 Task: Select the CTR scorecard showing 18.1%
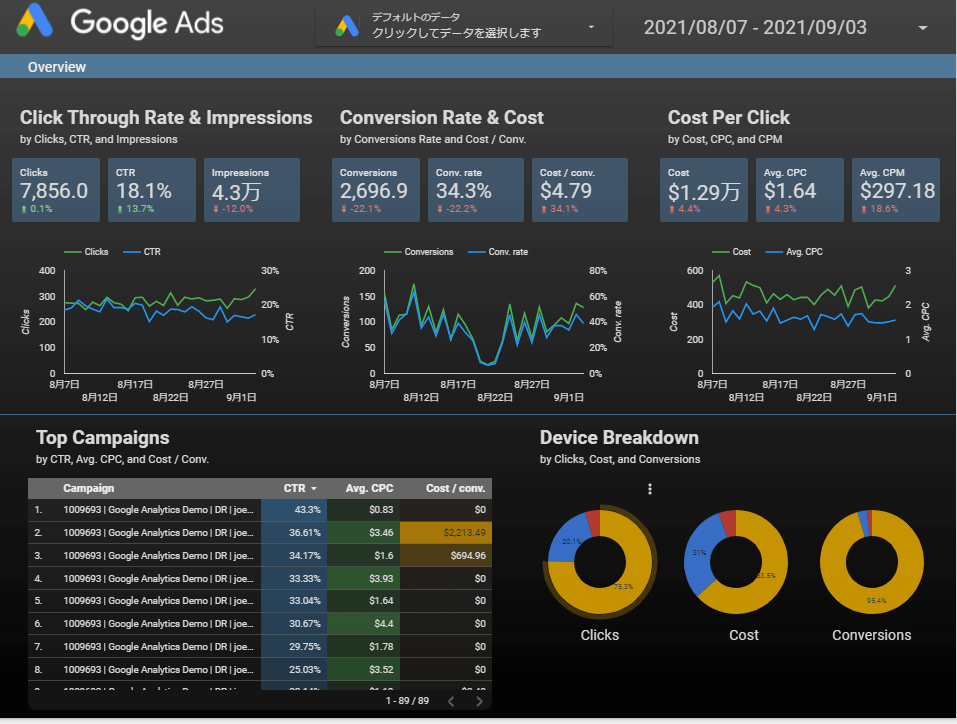coord(152,190)
